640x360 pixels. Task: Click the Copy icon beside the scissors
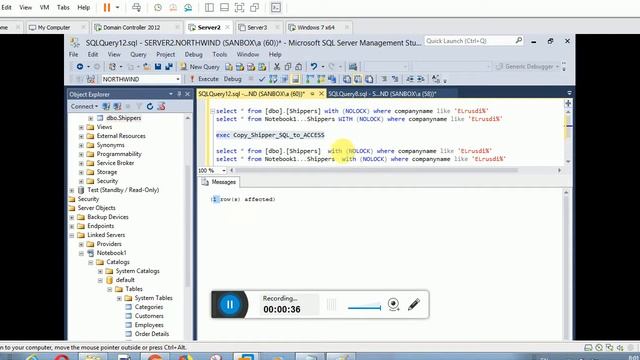(x=288, y=67)
